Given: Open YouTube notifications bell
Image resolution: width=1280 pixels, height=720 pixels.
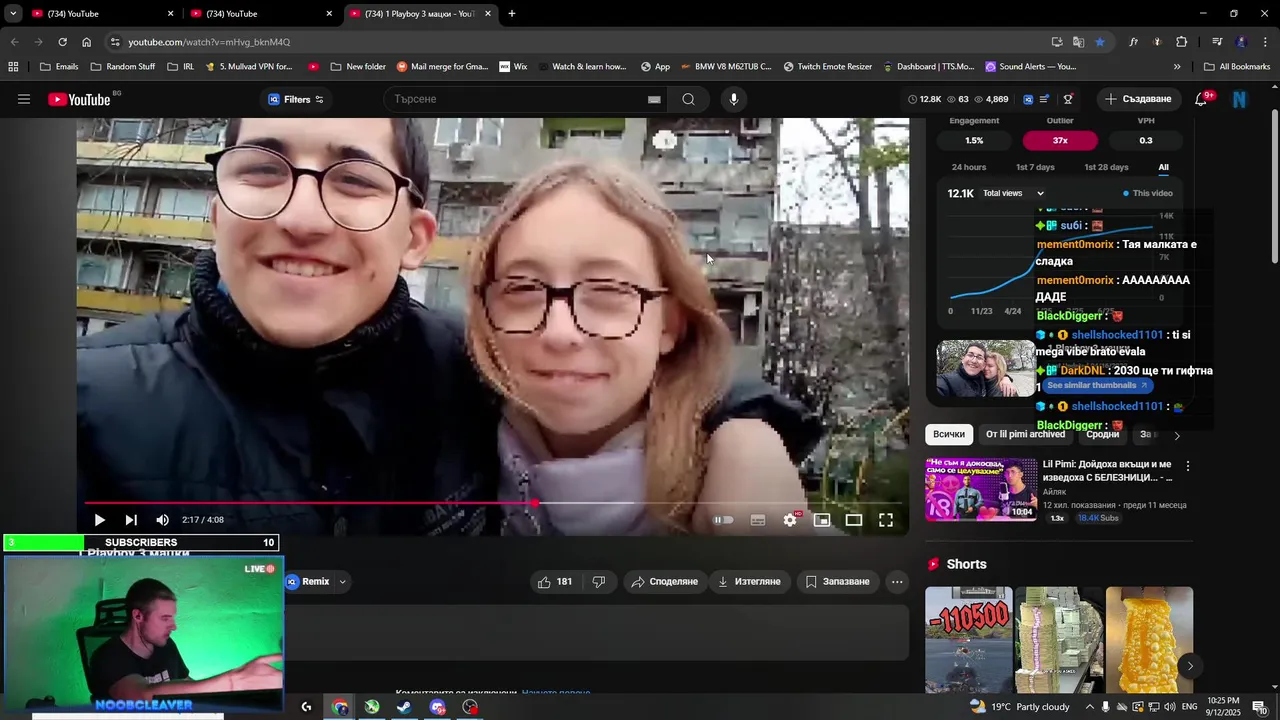Looking at the screenshot, I should pos(1201,99).
